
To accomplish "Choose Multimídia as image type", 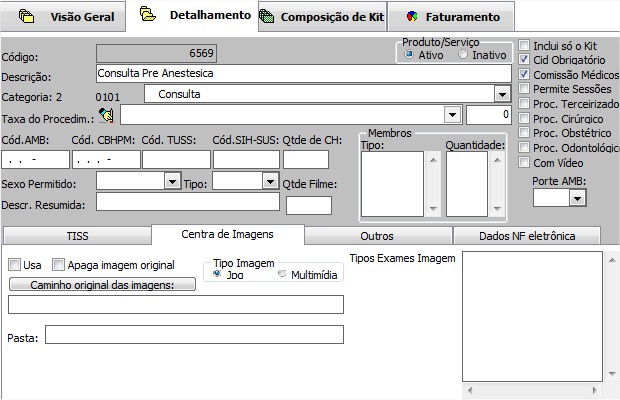I will tap(282, 274).
